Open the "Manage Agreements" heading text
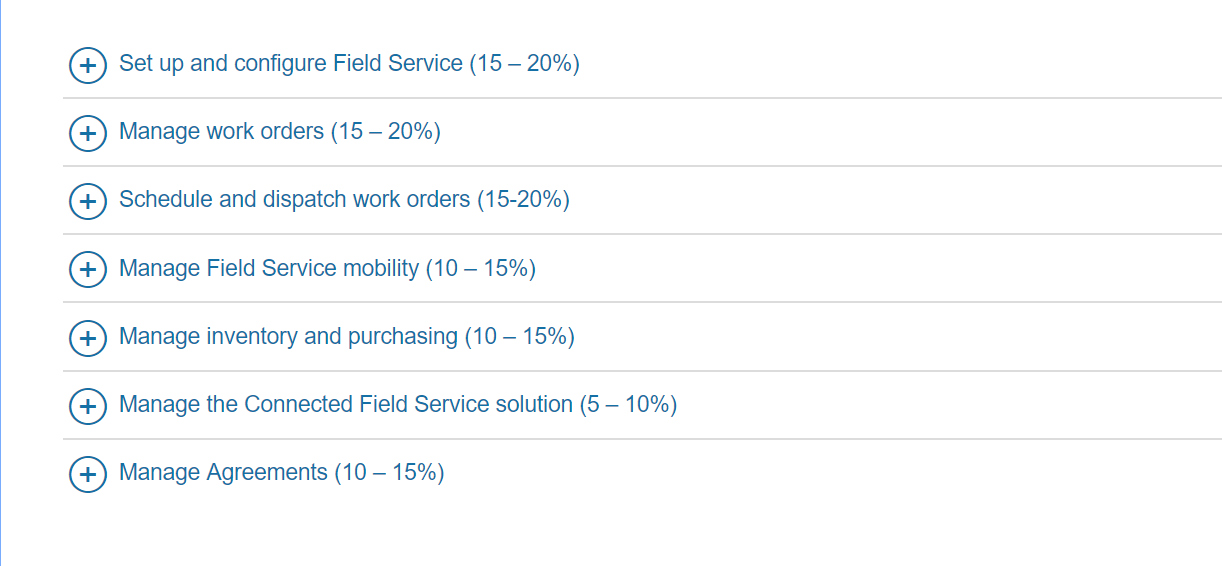 pyautogui.click(x=223, y=473)
